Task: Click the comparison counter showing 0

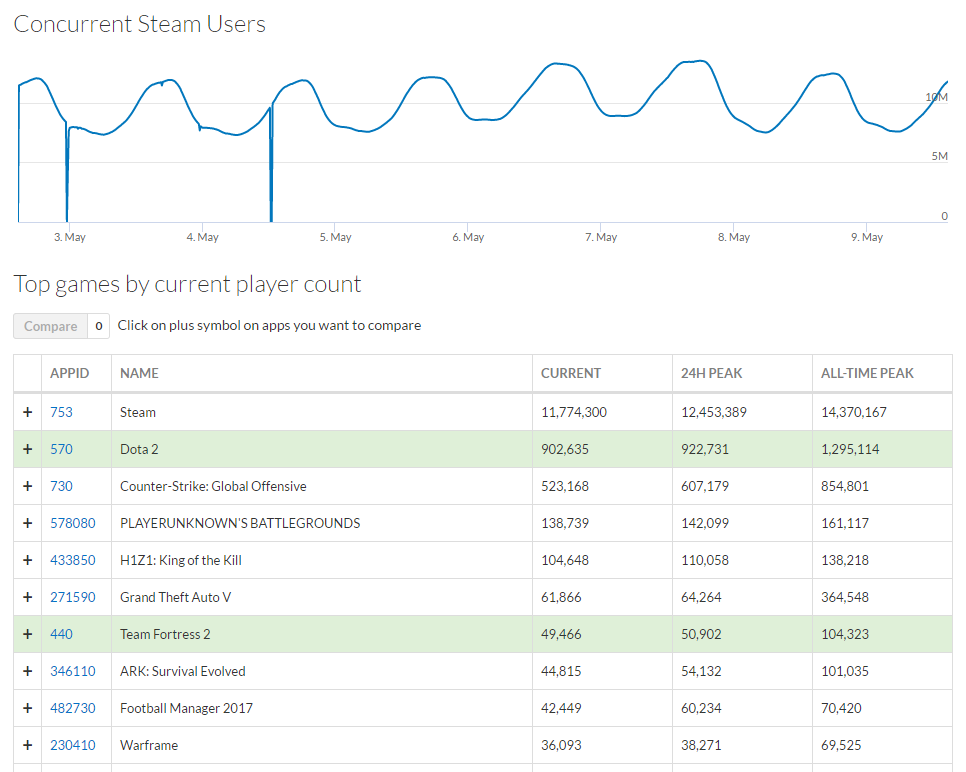Action: coord(98,326)
